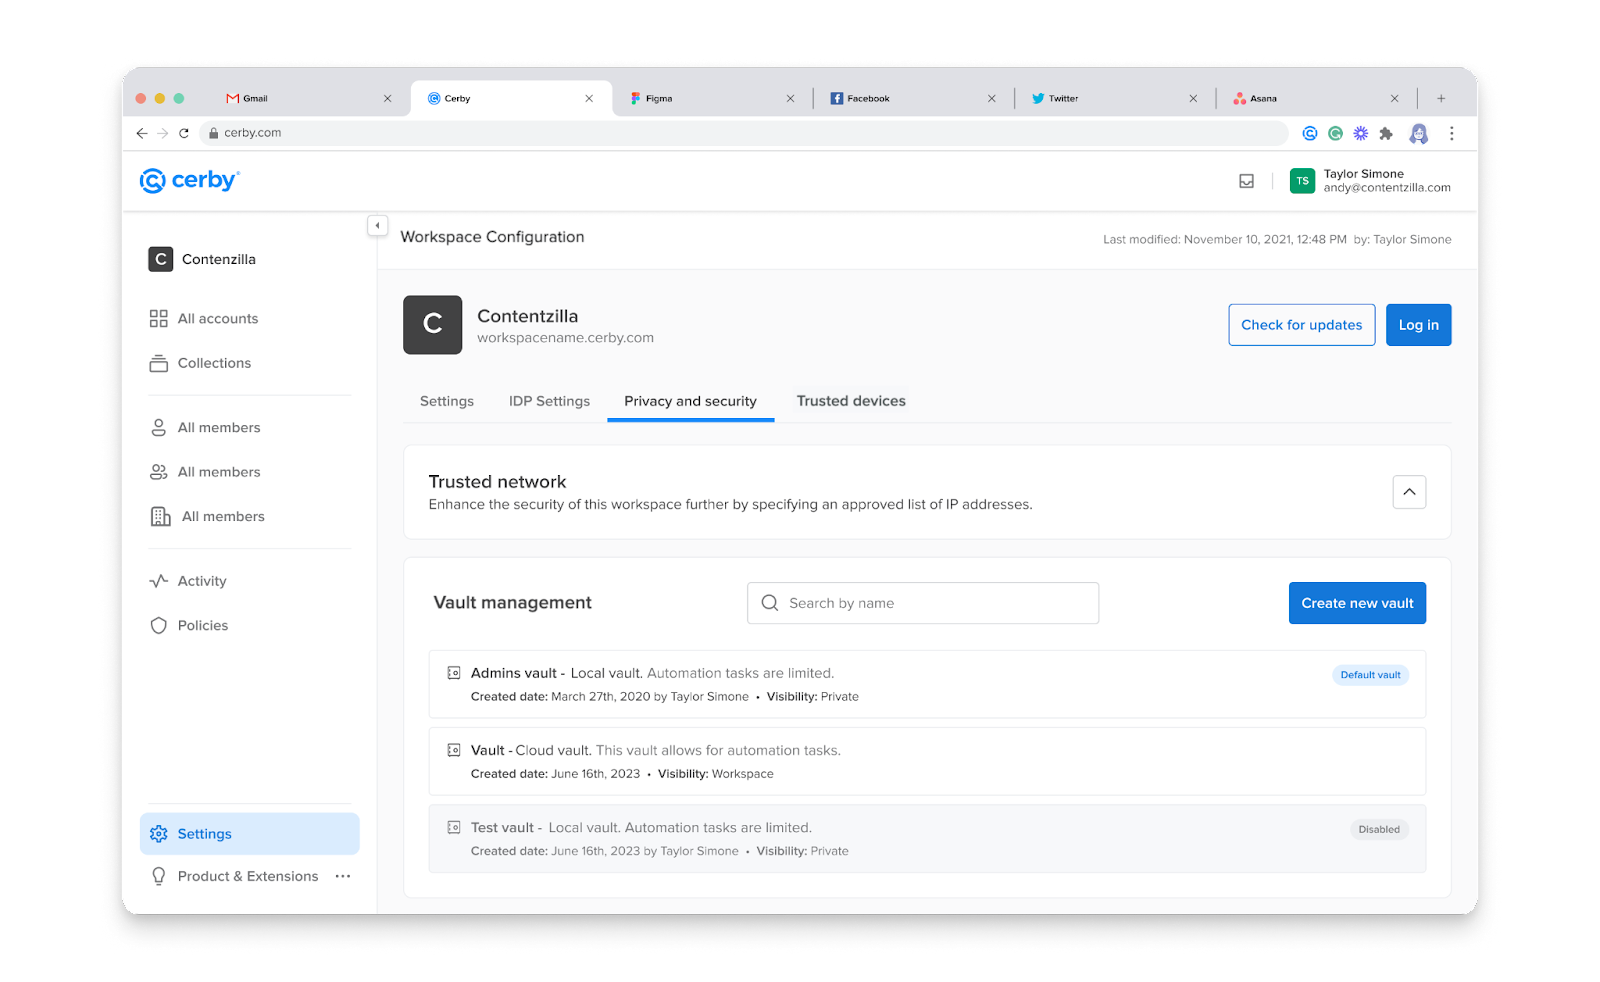Switch to the IDP Settings tab
The height and width of the screenshot is (982, 1600).
point(549,401)
